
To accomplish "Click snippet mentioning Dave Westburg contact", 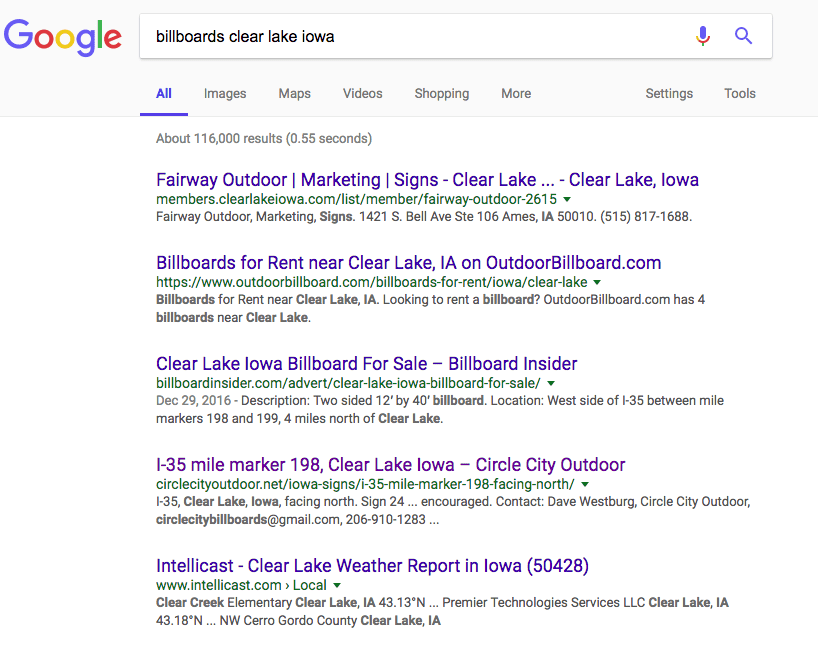I will click(x=453, y=511).
